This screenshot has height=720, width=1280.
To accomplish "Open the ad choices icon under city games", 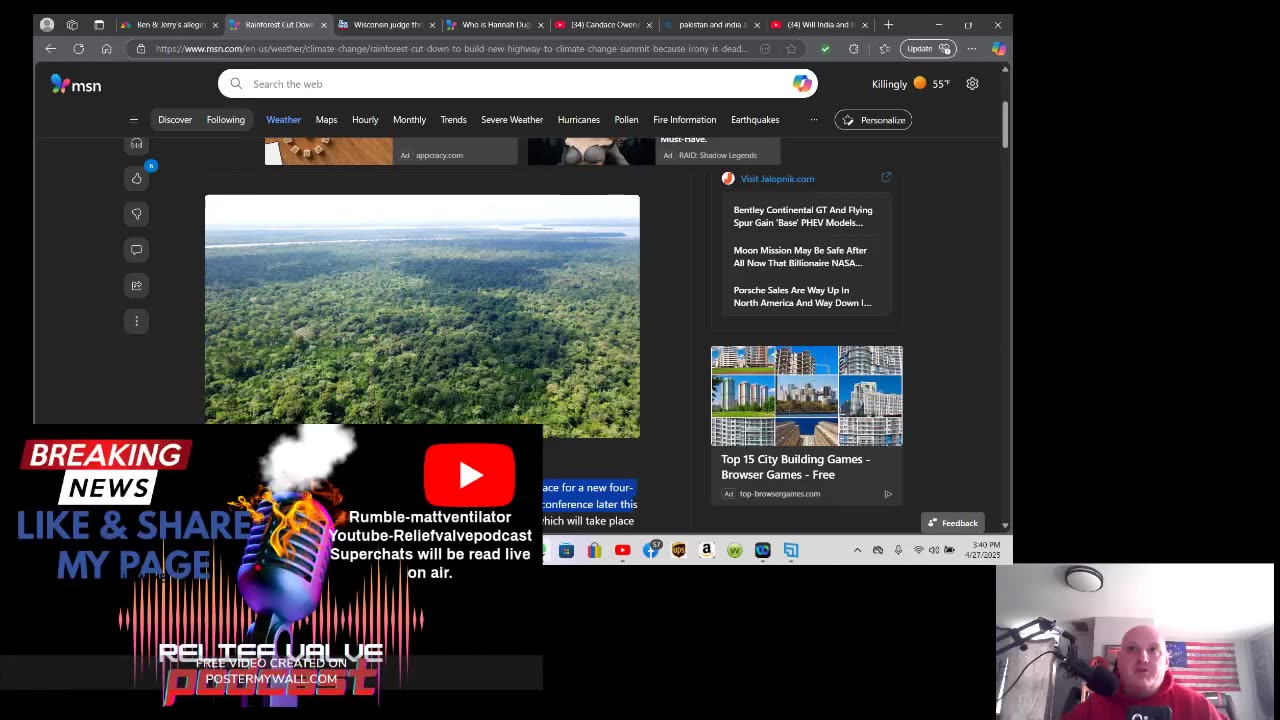I will (x=888, y=494).
